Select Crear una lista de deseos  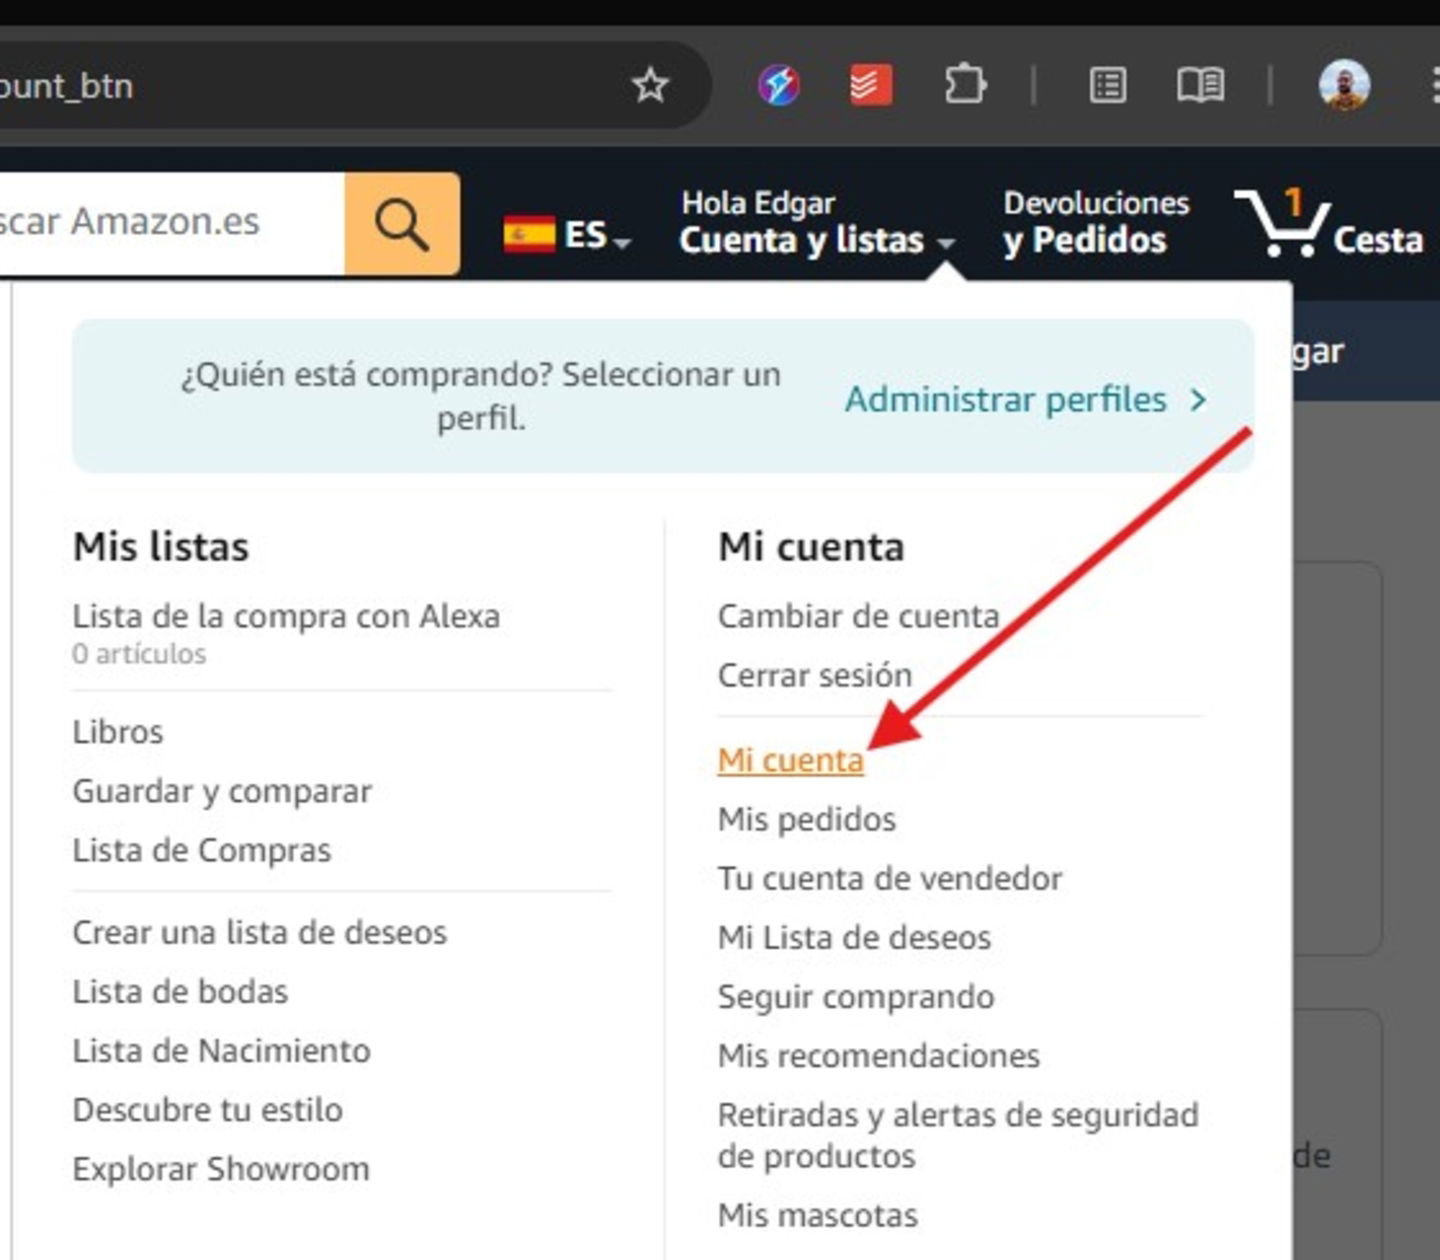[260, 932]
